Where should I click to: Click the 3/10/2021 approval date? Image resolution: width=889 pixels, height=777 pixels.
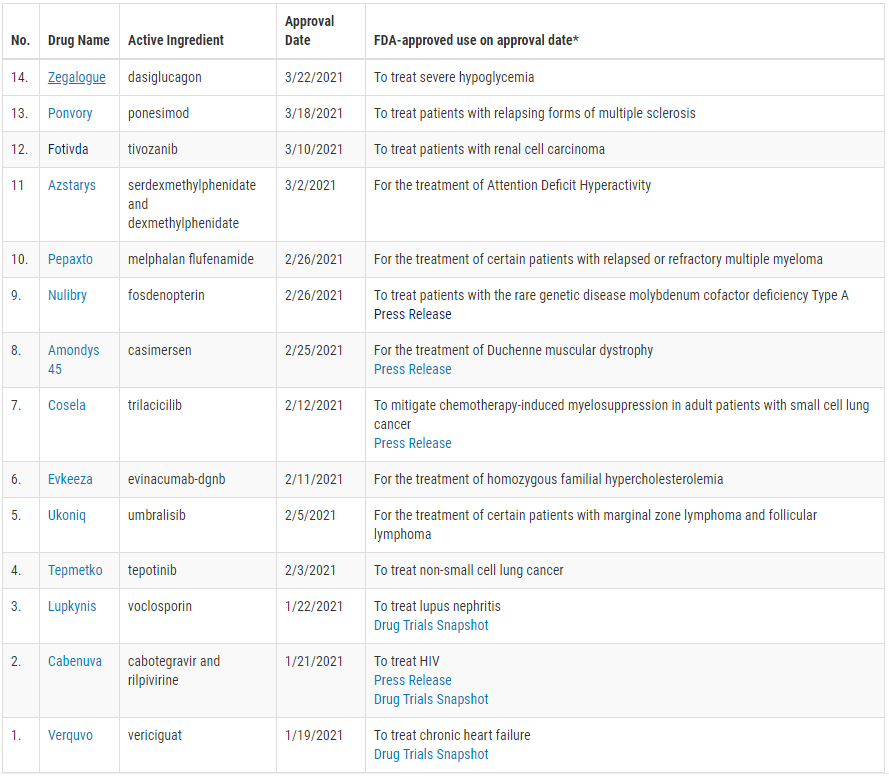[314, 149]
